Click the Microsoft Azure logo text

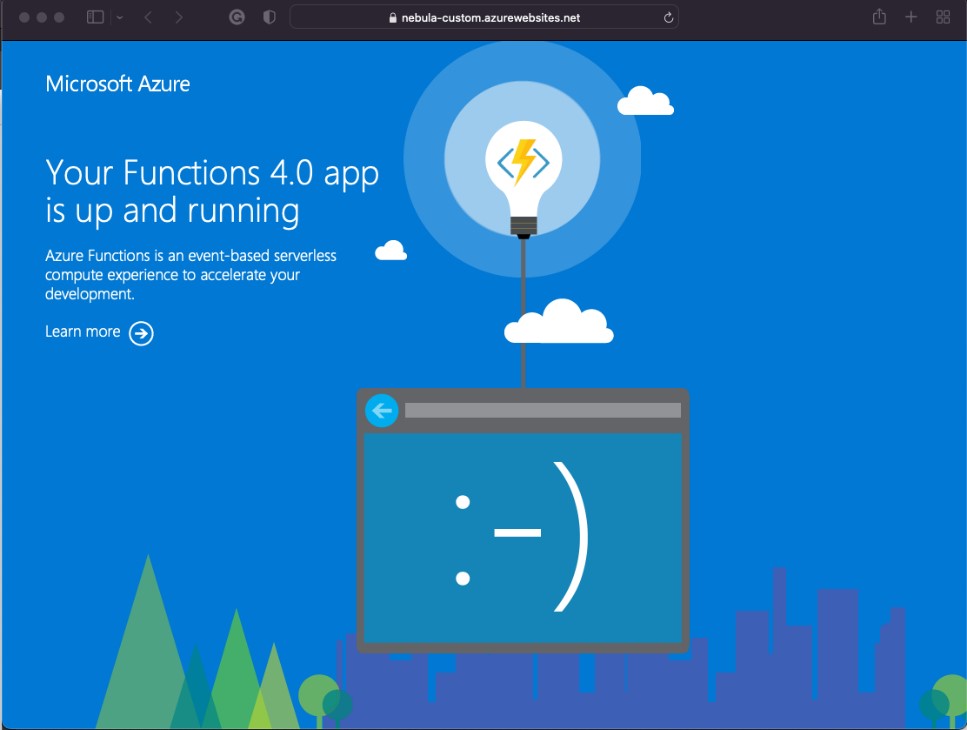117,84
